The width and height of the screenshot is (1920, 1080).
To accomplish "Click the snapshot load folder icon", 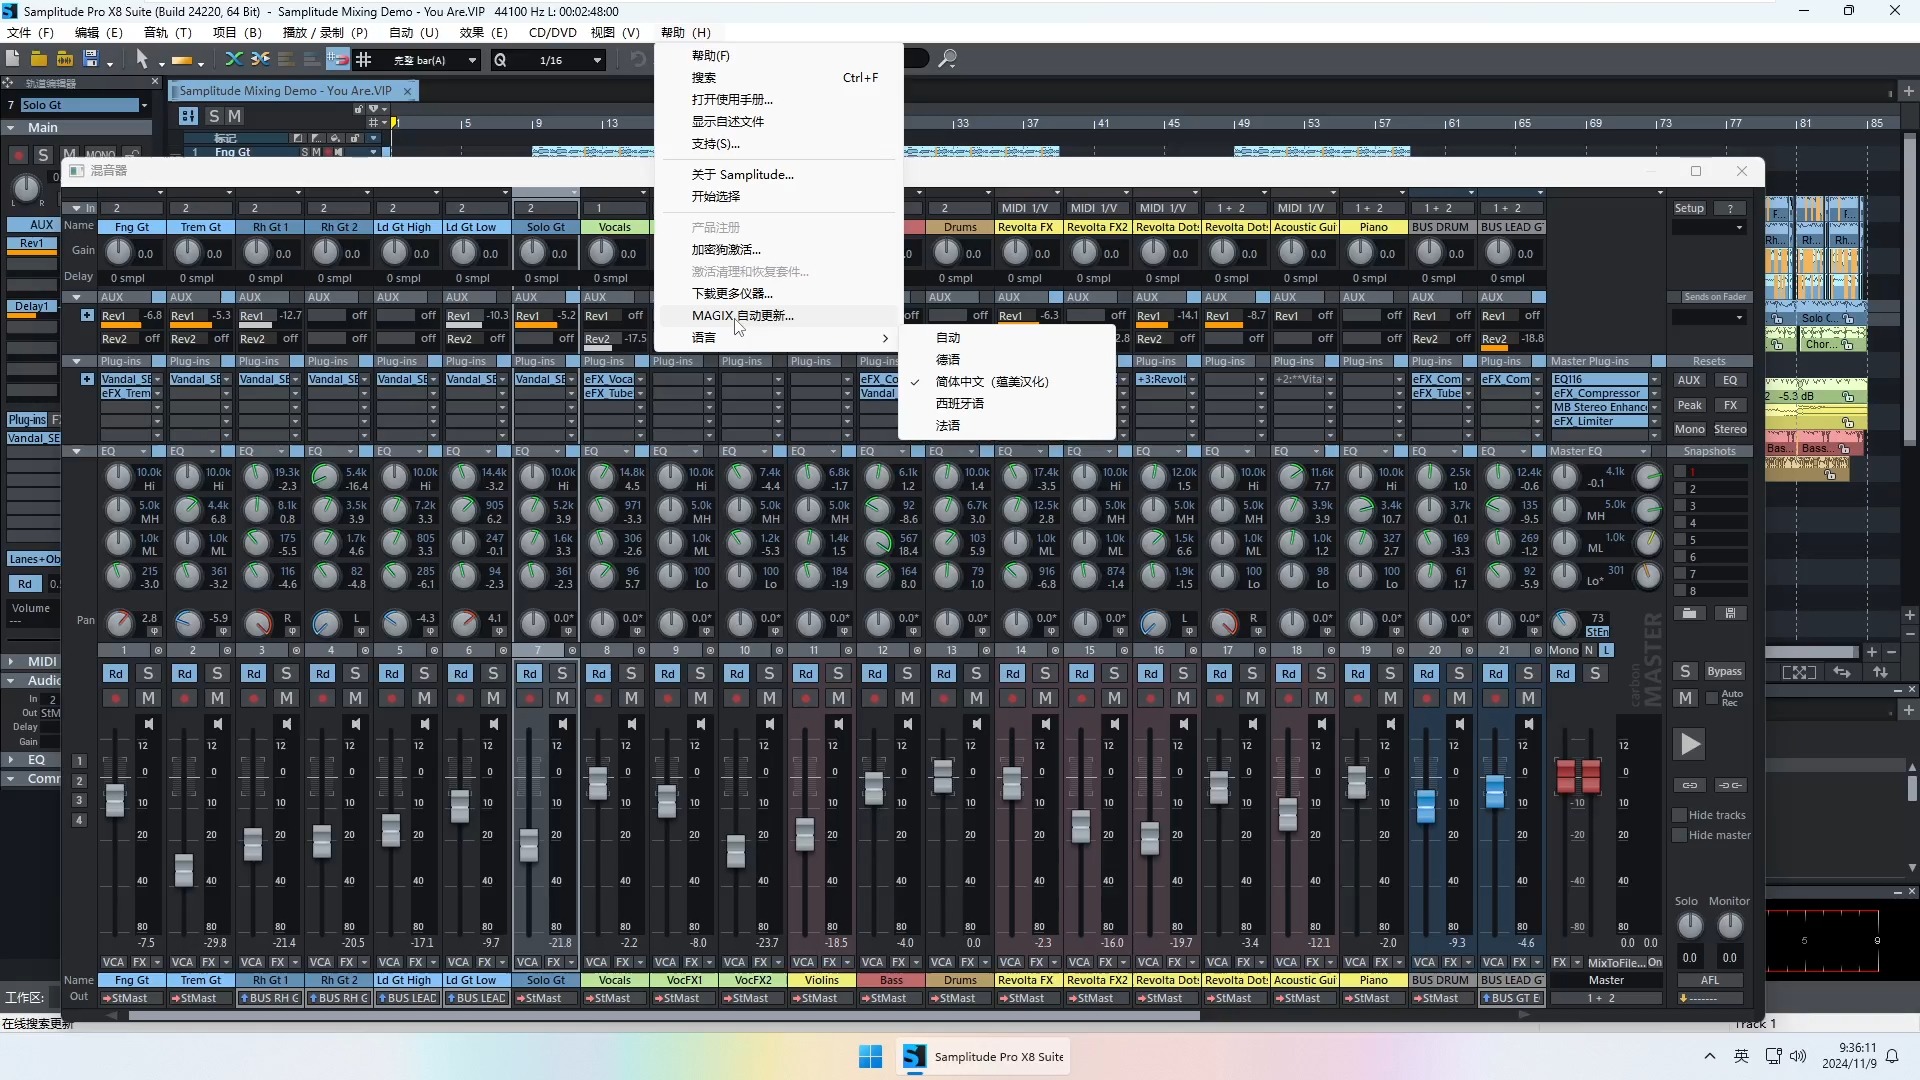I will pos(1689,613).
